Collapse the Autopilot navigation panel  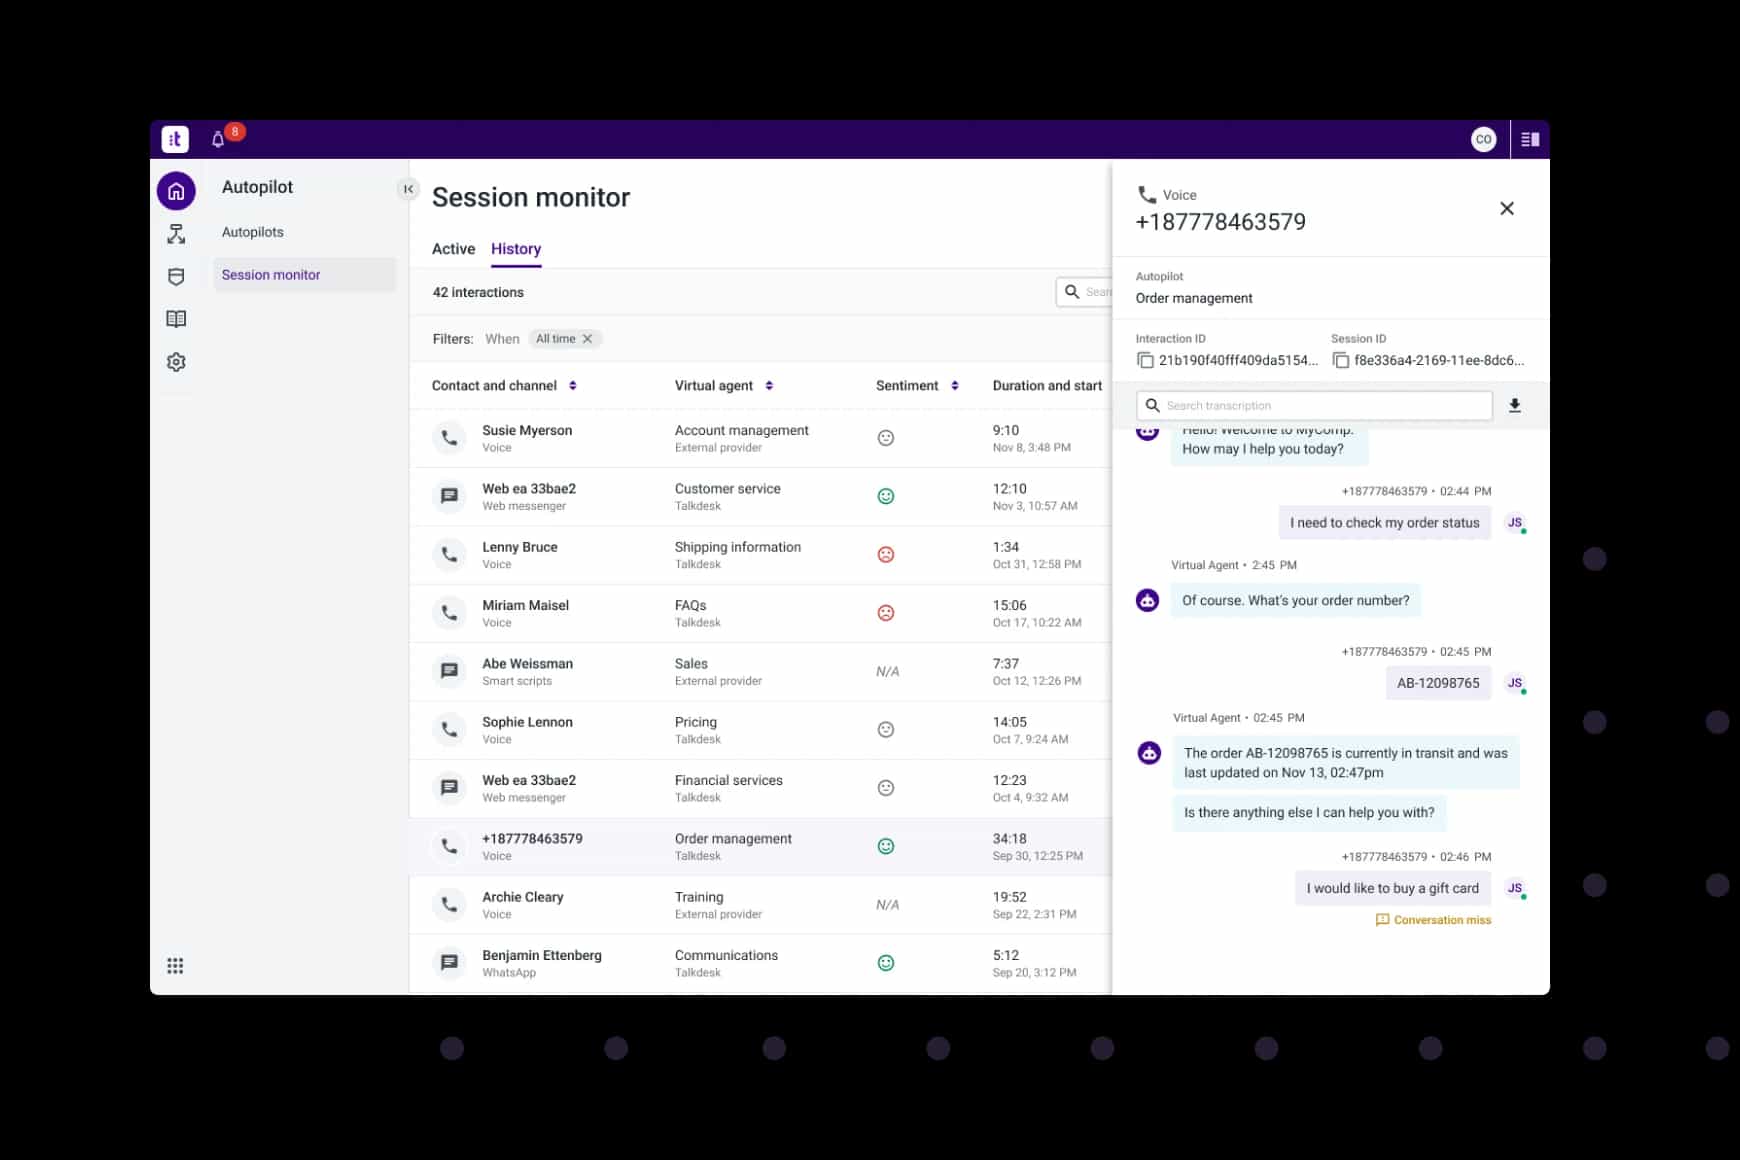(x=408, y=189)
